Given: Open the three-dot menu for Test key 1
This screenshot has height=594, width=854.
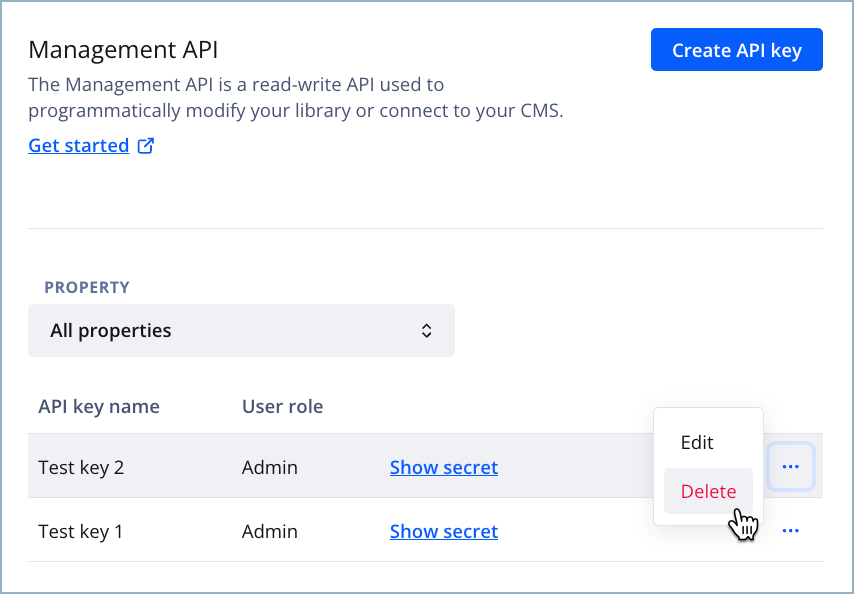Looking at the screenshot, I should pos(790,531).
